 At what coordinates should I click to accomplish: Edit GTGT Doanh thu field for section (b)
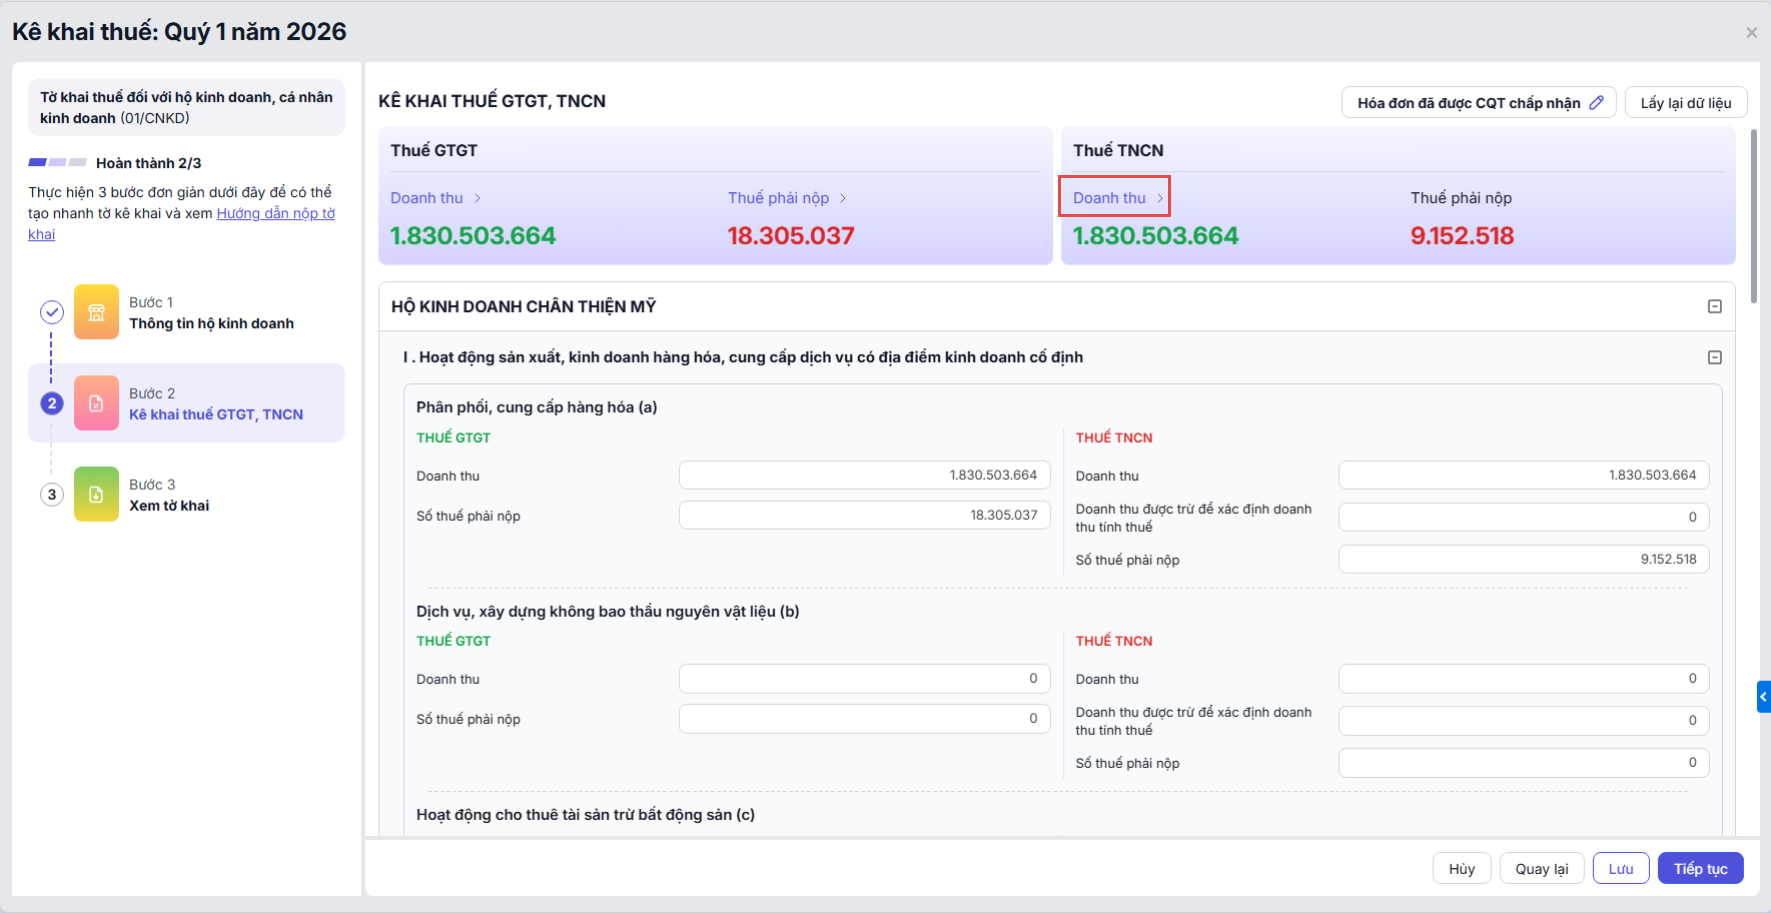(x=865, y=678)
